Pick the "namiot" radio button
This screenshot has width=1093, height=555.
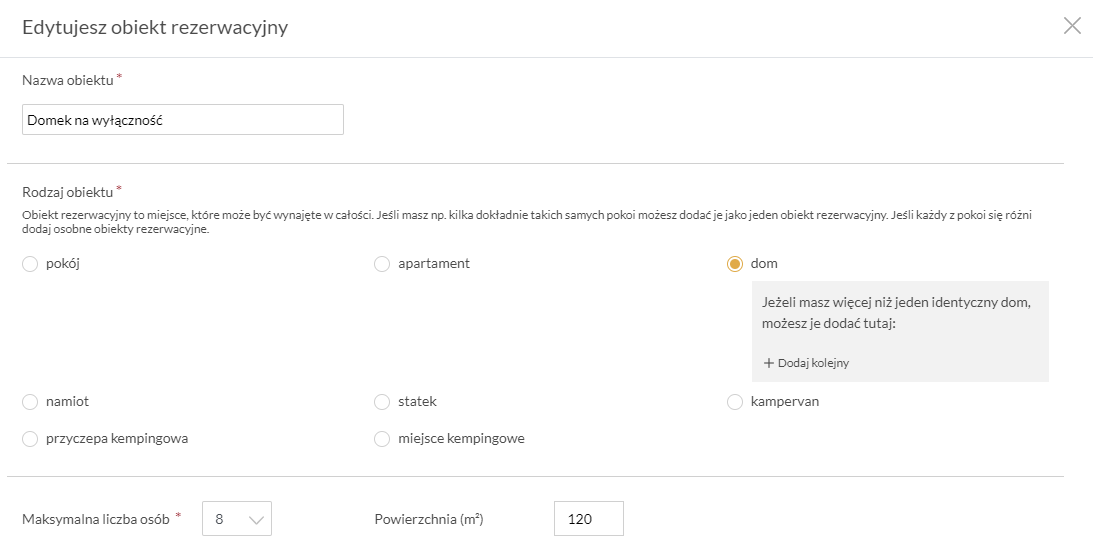(x=30, y=402)
